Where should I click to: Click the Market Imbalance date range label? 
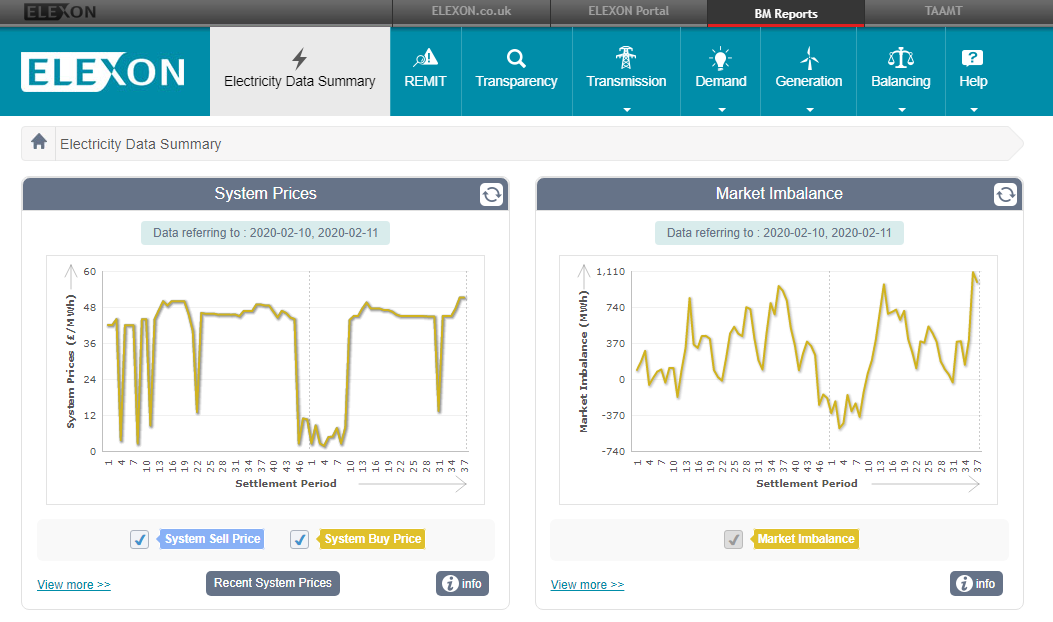pos(779,233)
